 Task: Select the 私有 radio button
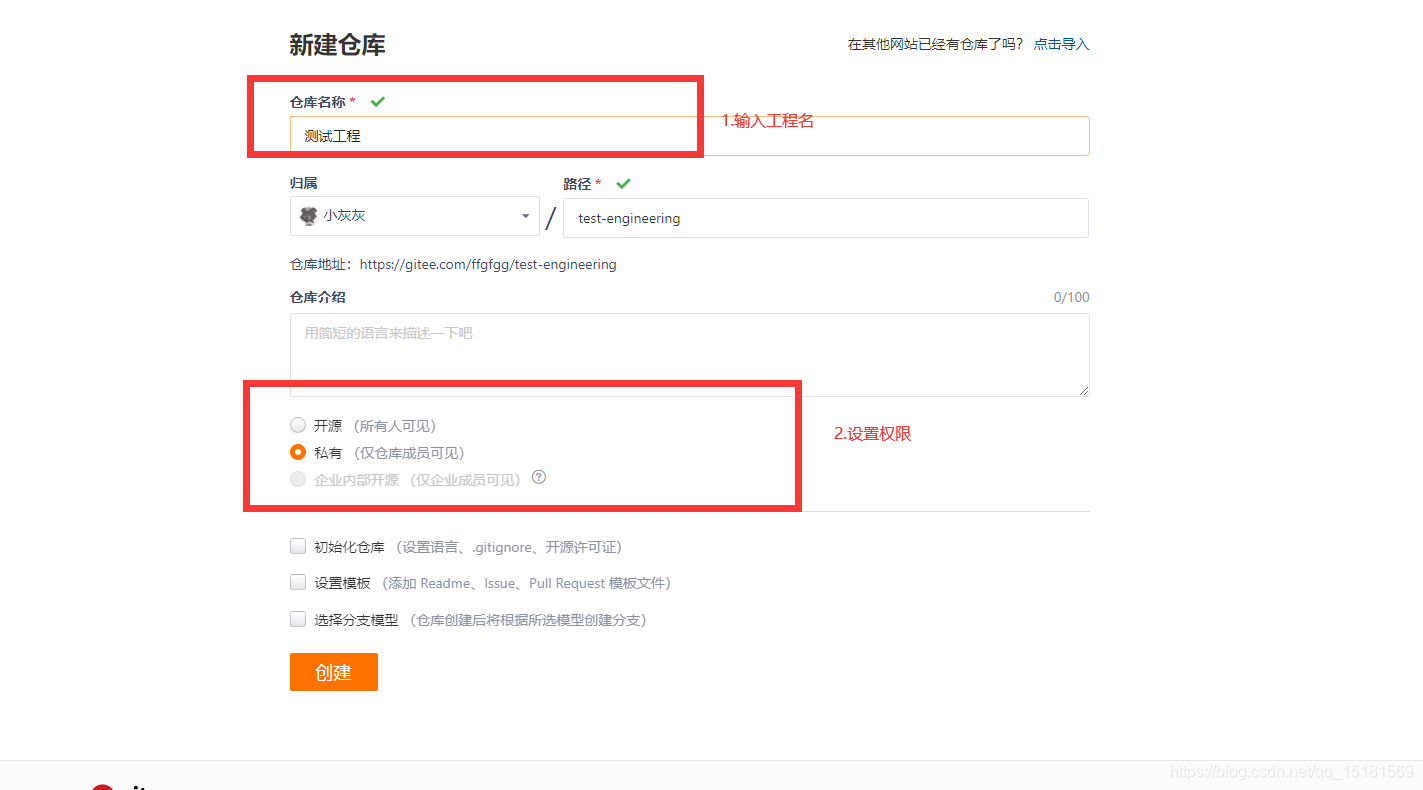(x=298, y=452)
